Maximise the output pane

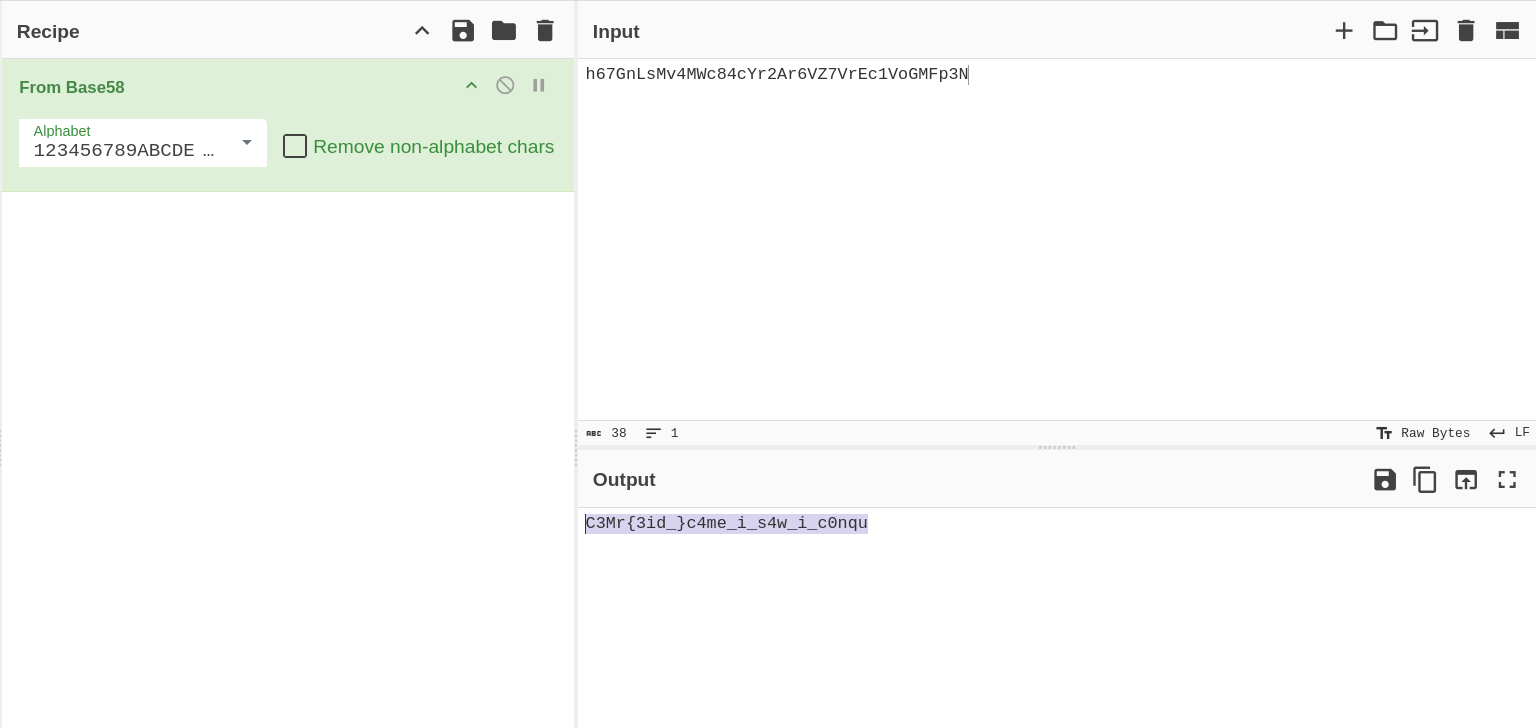1507,480
